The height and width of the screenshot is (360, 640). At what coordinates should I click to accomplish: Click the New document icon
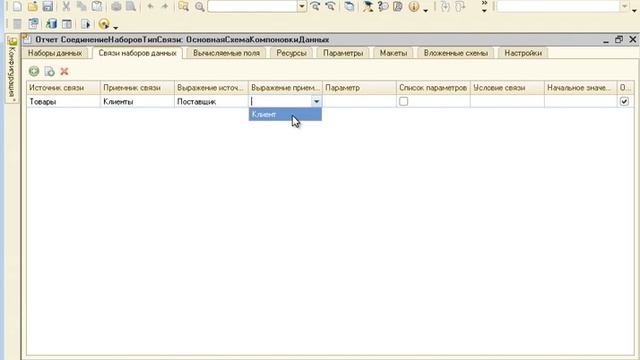click(17, 6)
